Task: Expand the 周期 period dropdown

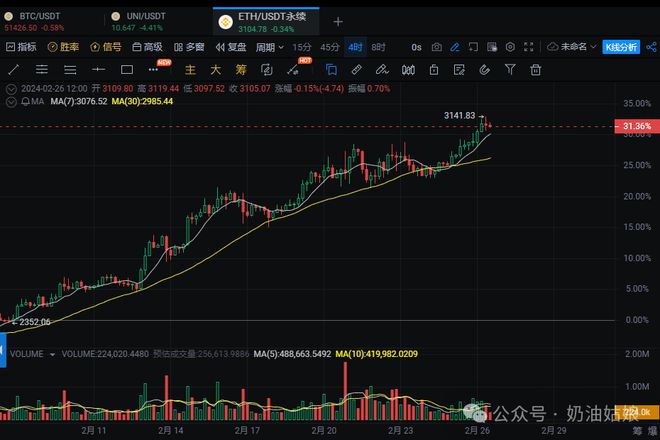Action: [x=268, y=47]
